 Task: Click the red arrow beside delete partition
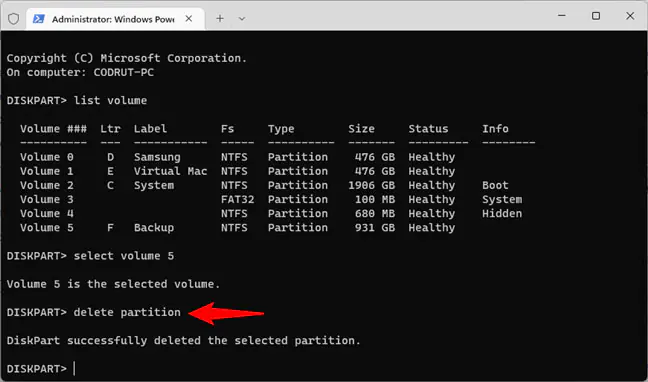click(x=226, y=313)
